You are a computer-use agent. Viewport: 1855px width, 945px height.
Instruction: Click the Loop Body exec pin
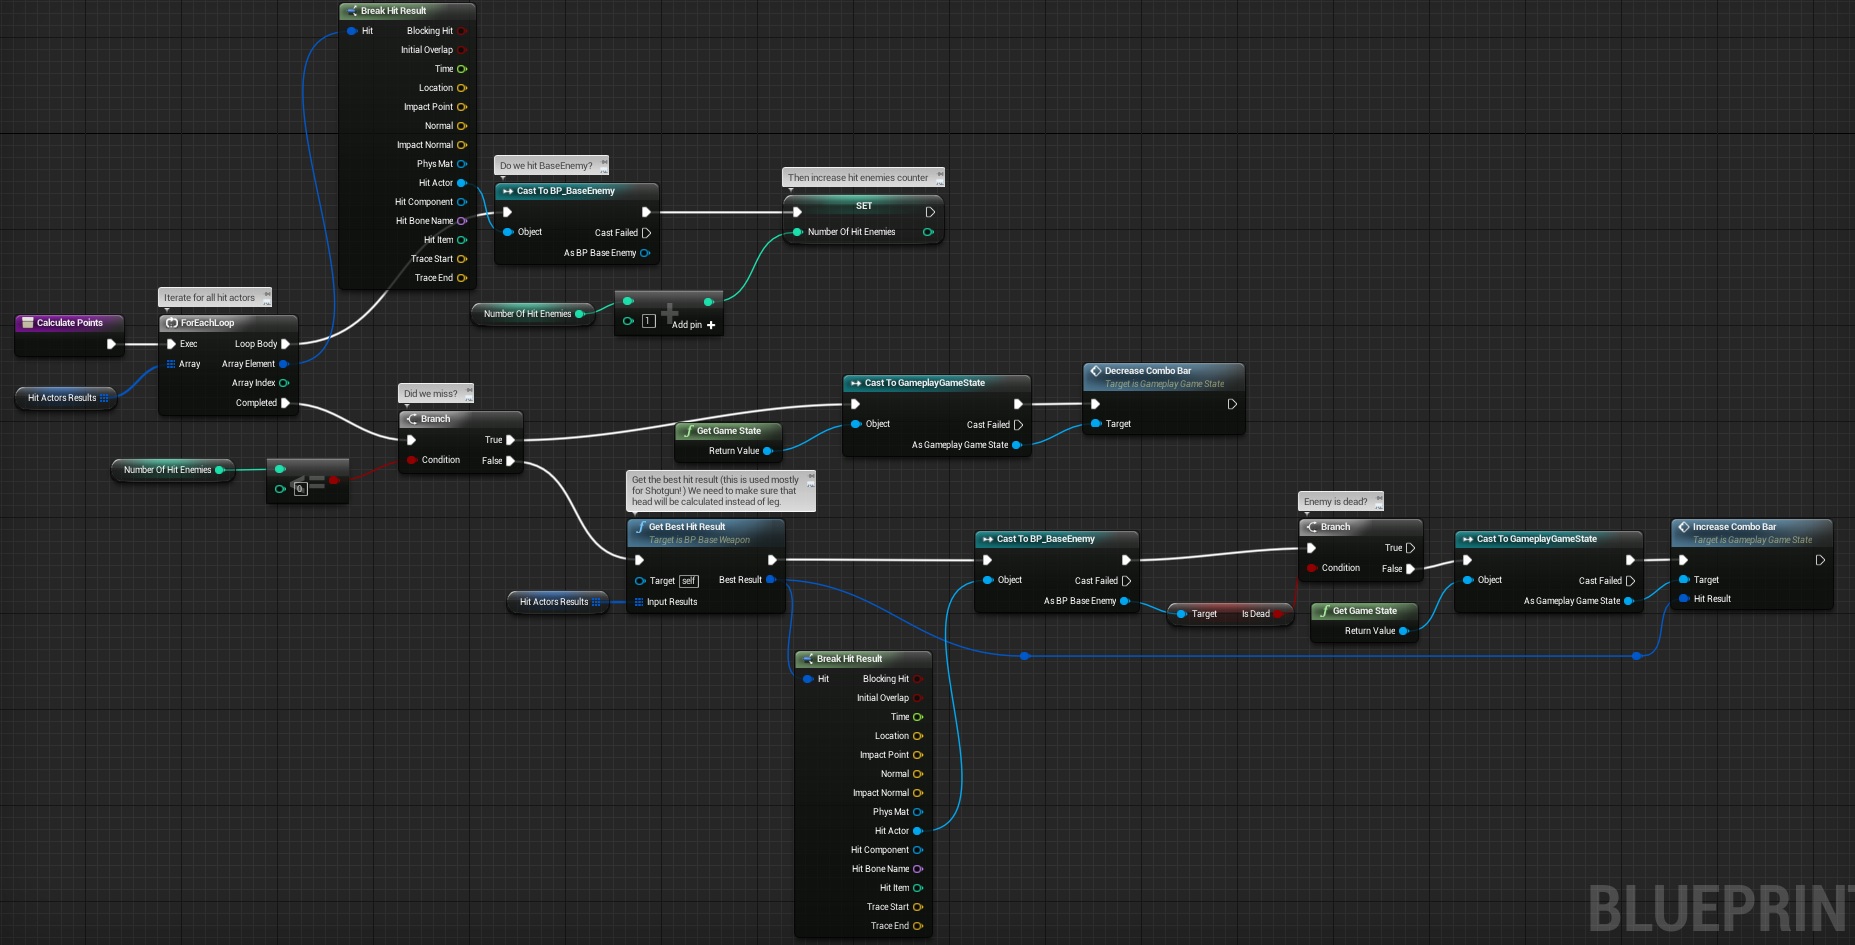pyautogui.click(x=285, y=344)
